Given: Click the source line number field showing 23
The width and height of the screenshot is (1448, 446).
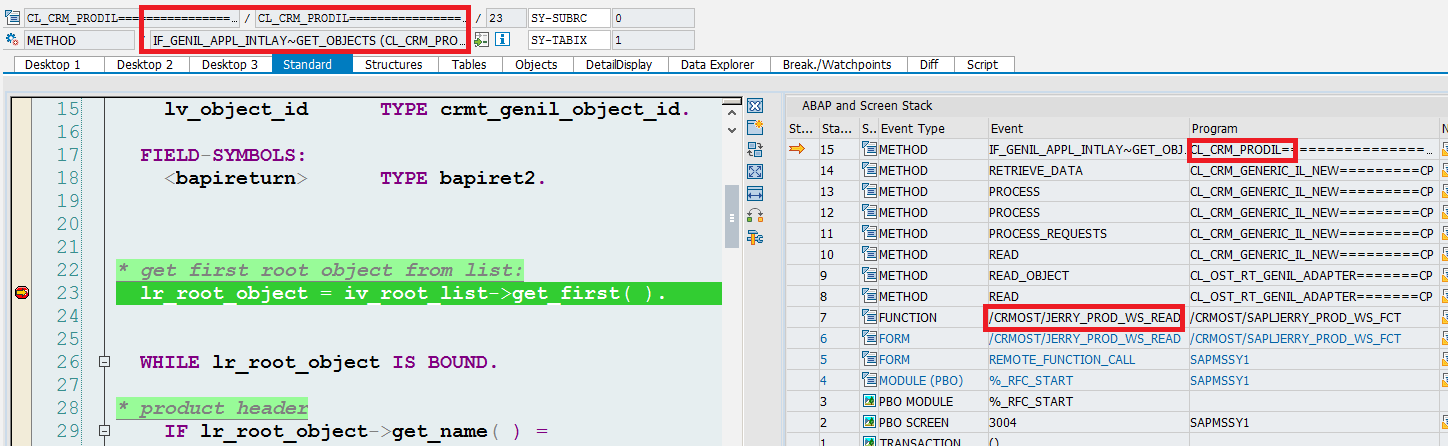Looking at the screenshot, I should (506, 18).
